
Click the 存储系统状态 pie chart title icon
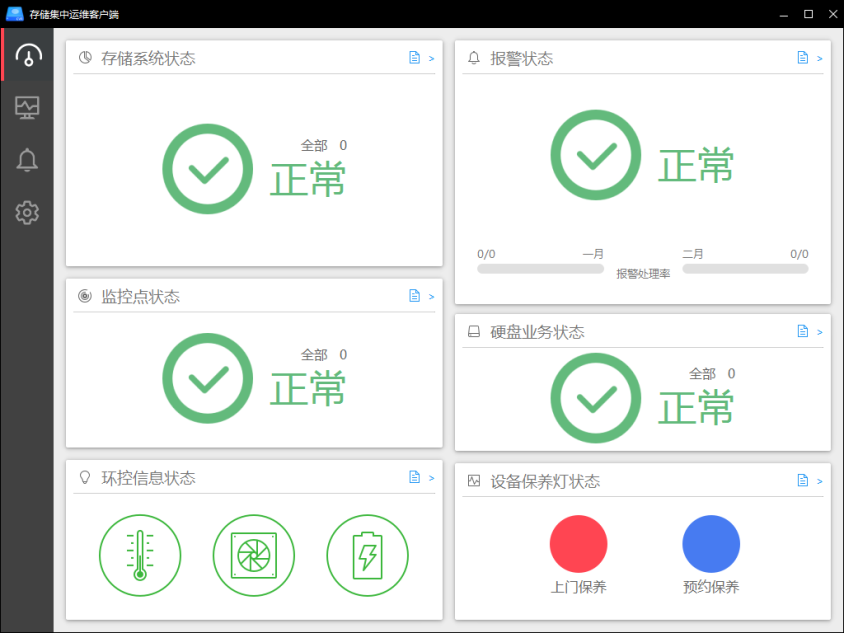[85, 58]
